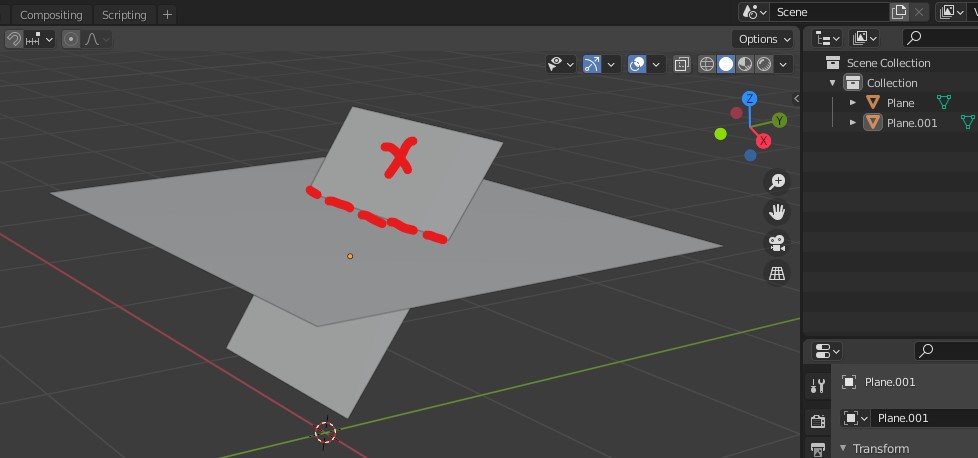Select wireframe viewport shading
The height and width of the screenshot is (458, 978).
point(707,64)
